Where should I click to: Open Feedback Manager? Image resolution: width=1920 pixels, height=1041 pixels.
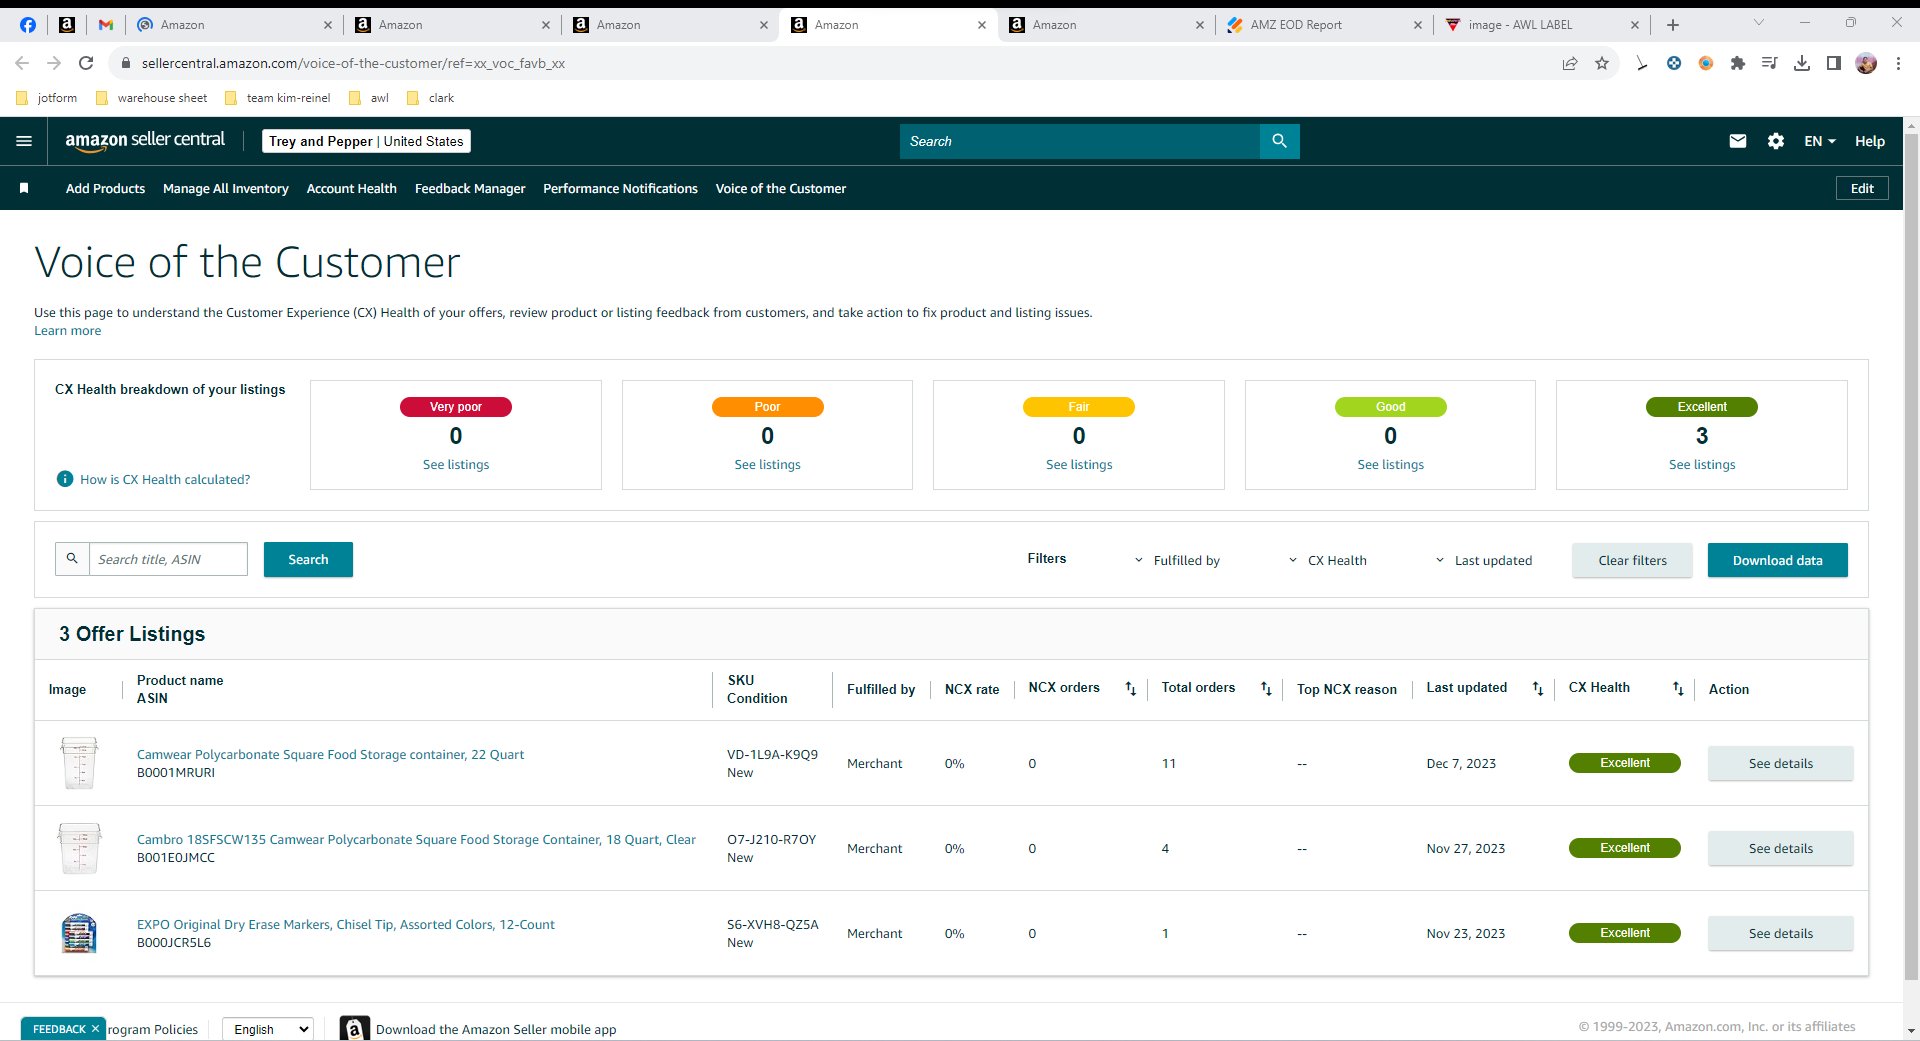click(x=470, y=188)
